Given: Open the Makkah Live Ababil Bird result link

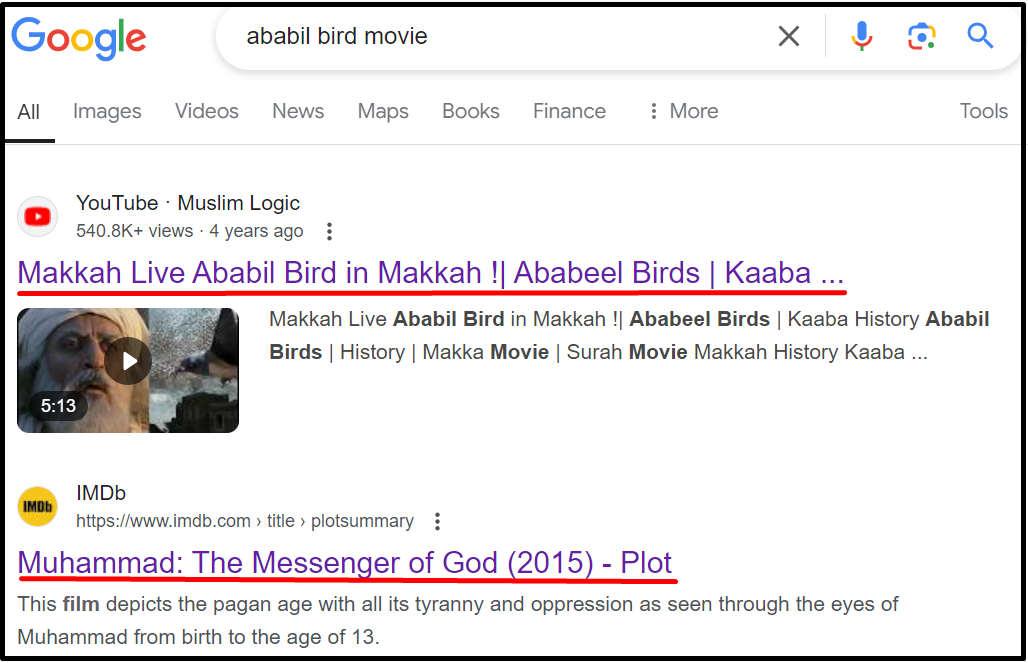Looking at the screenshot, I should click(431, 273).
